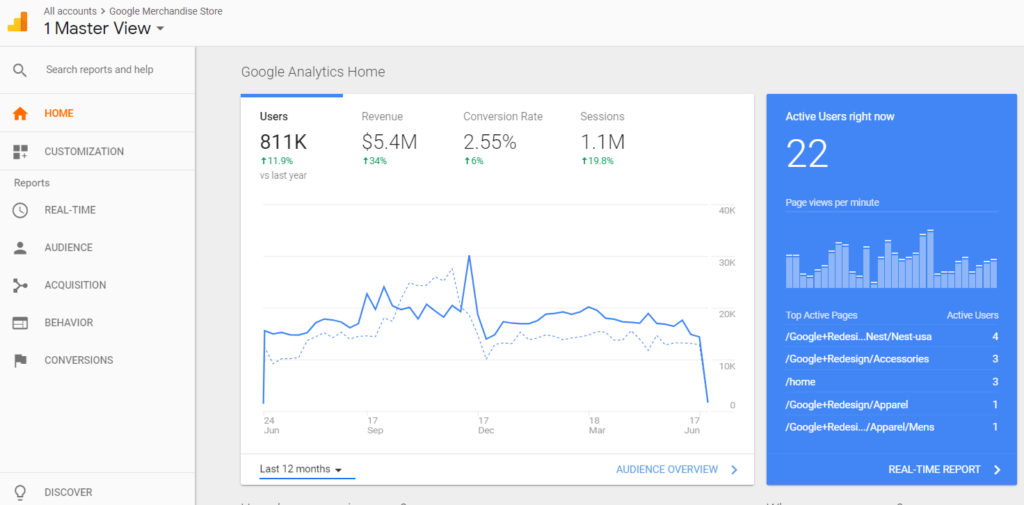Click the 2.55% conversion rate value
Viewport: 1024px width, 505px height.
click(490, 142)
